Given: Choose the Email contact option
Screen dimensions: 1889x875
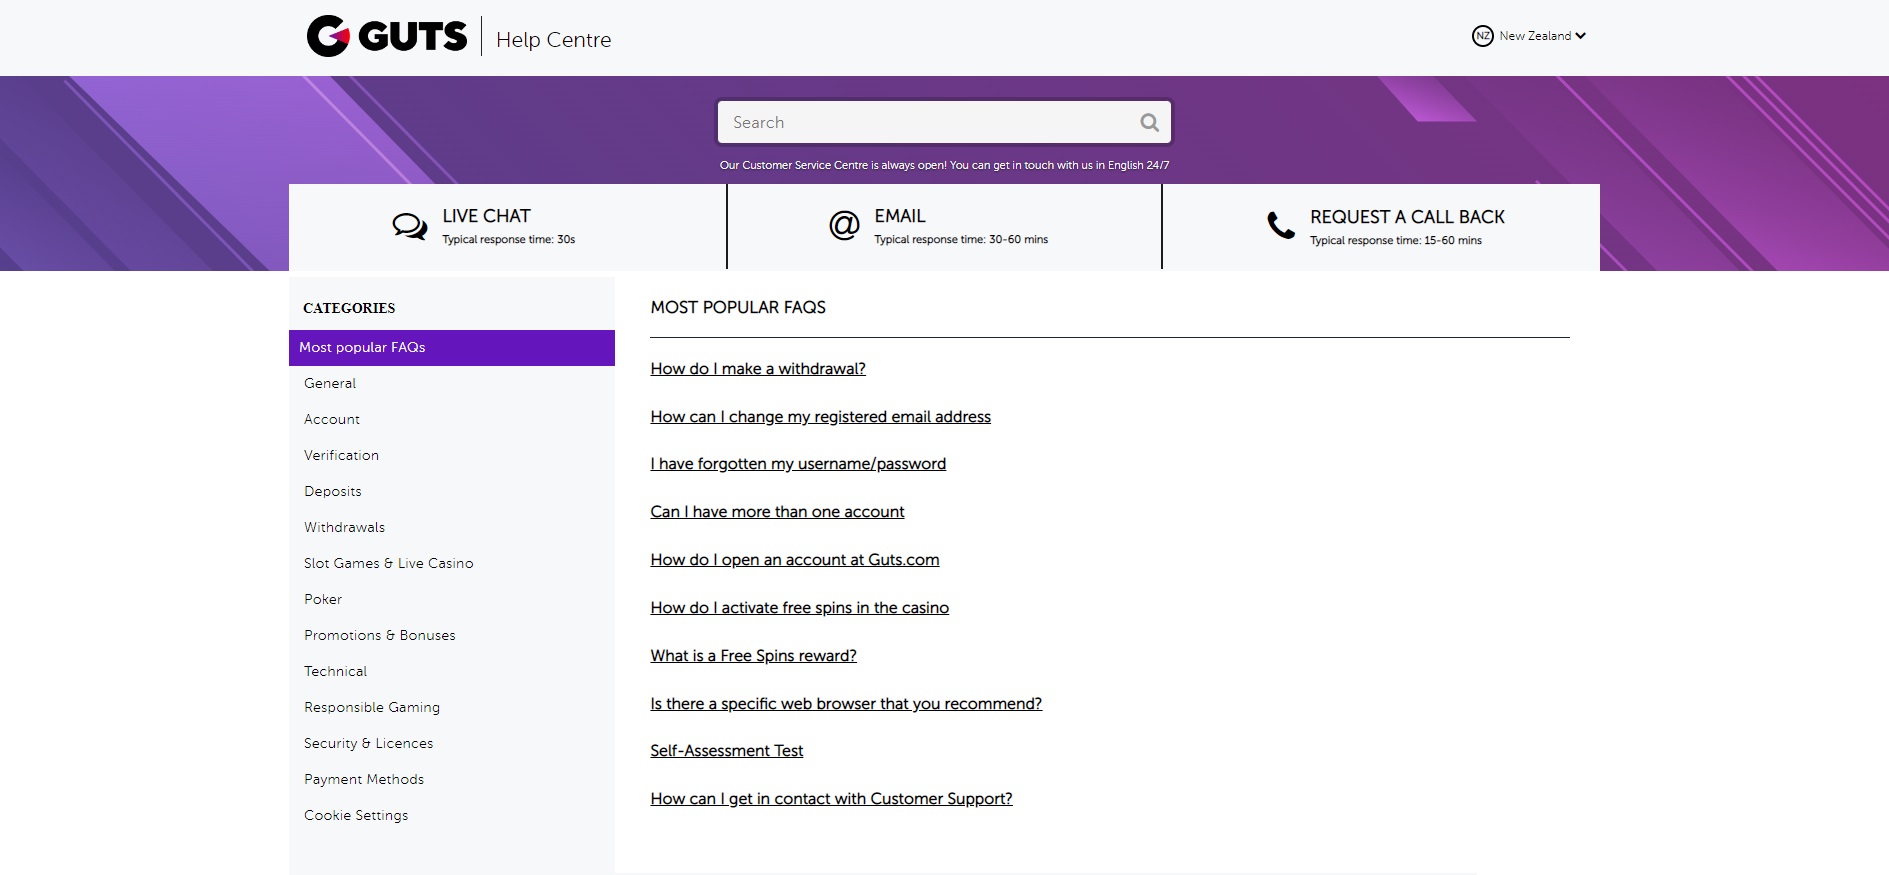Looking at the screenshot, I should pos(944,227).
